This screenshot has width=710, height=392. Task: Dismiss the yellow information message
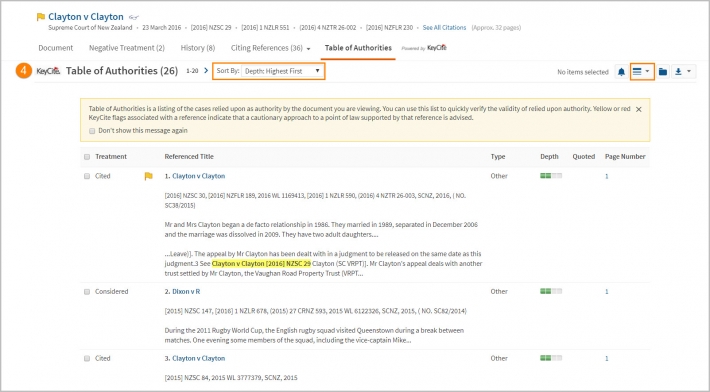(x=638, y=109)
